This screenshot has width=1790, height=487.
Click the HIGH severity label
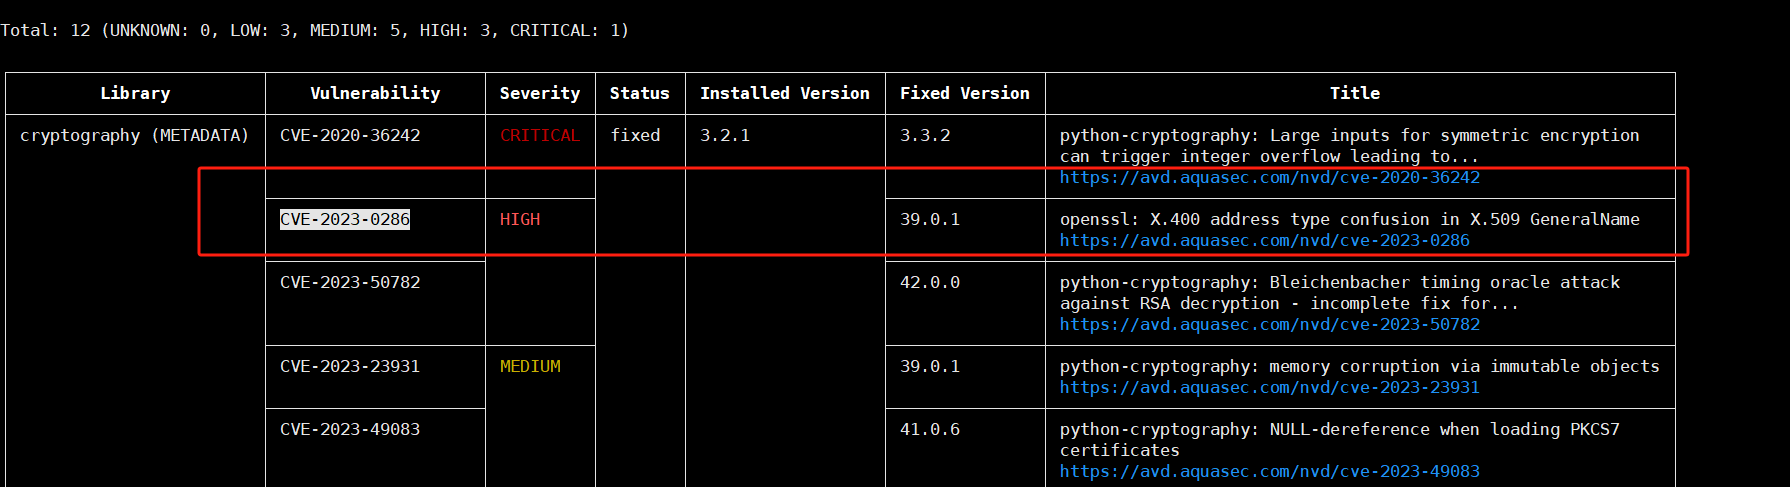pos(520,220)
